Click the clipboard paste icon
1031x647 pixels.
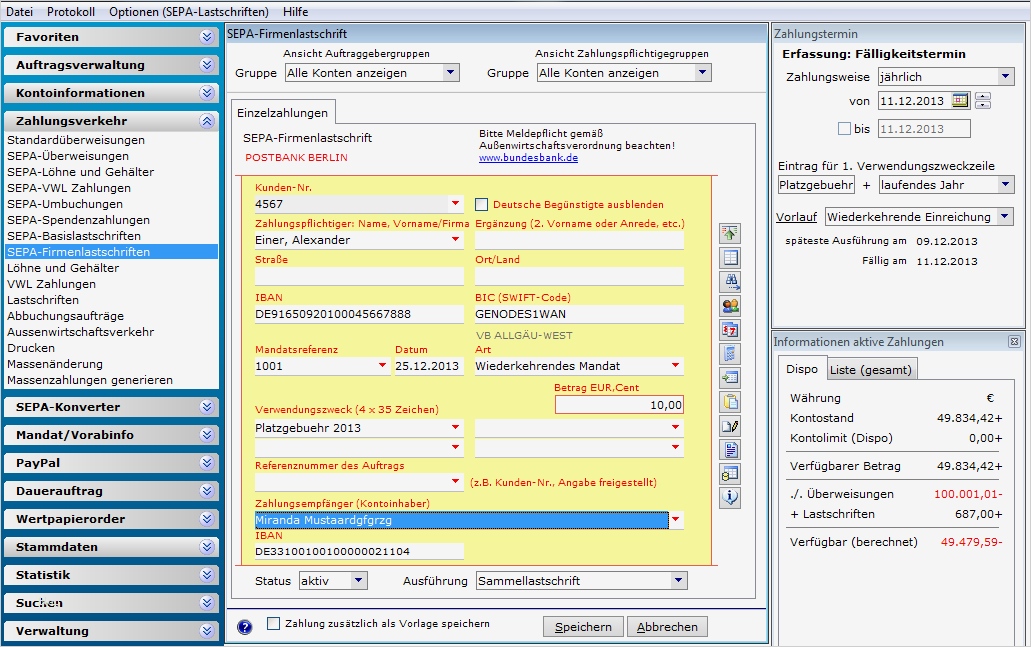pos(730,402)
